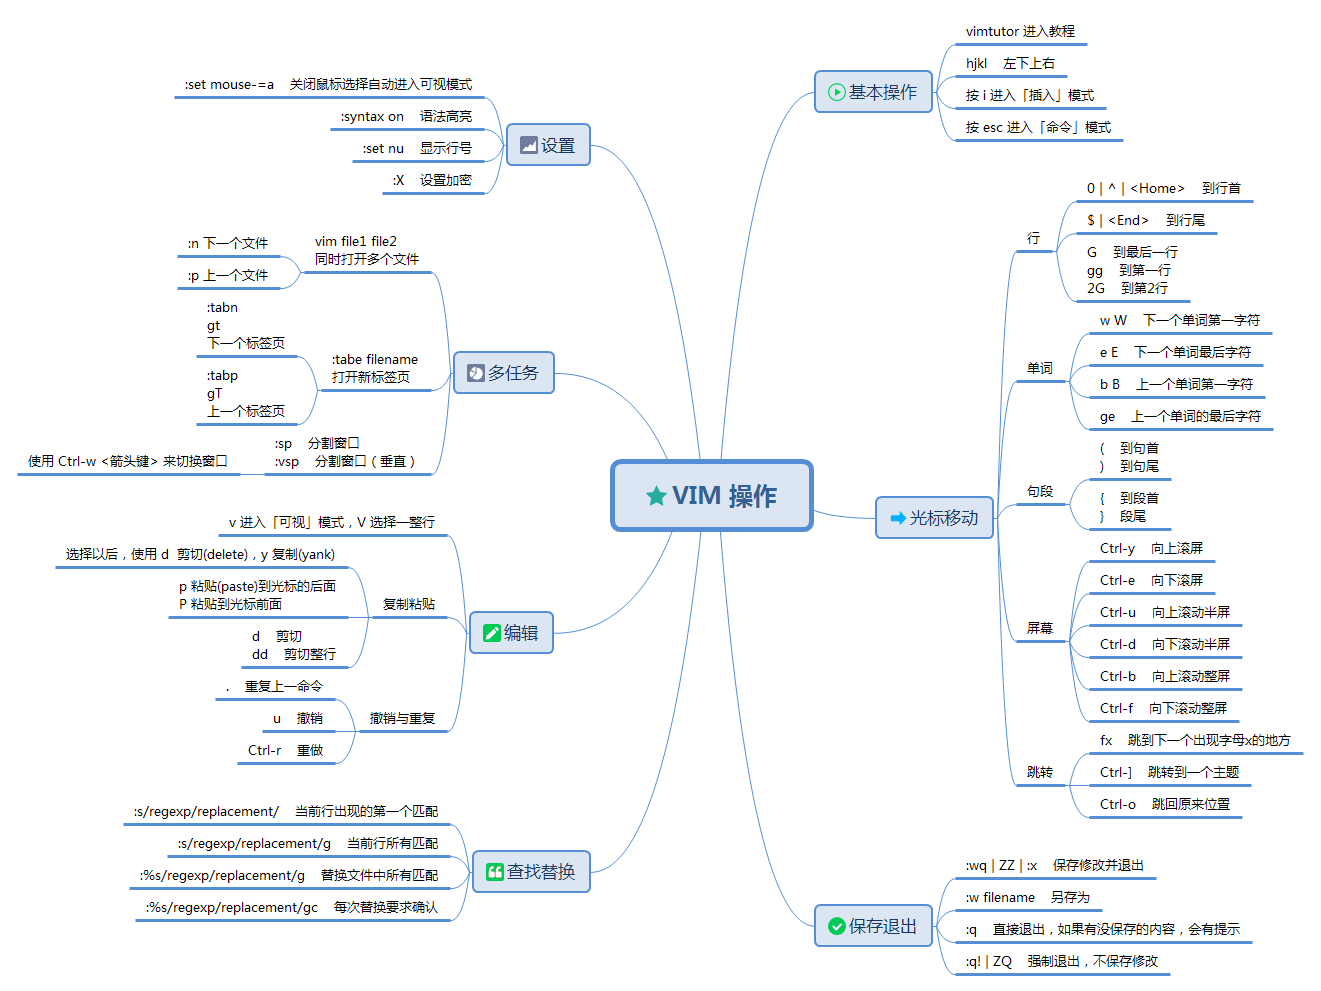Image resolution: width=1321 pixels, height=991 pixels.
Task: Click the star icon in VIM 操作 node
Action: pyautogui.click(x=656, y=496)
